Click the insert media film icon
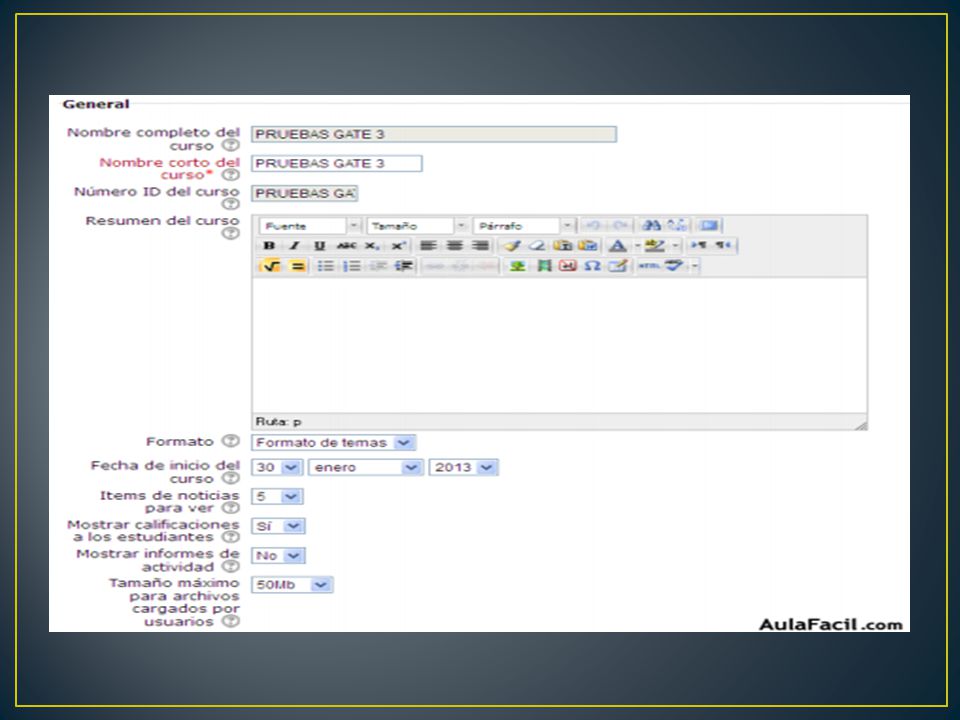This screenshot has width=960, height=720. 544,266
